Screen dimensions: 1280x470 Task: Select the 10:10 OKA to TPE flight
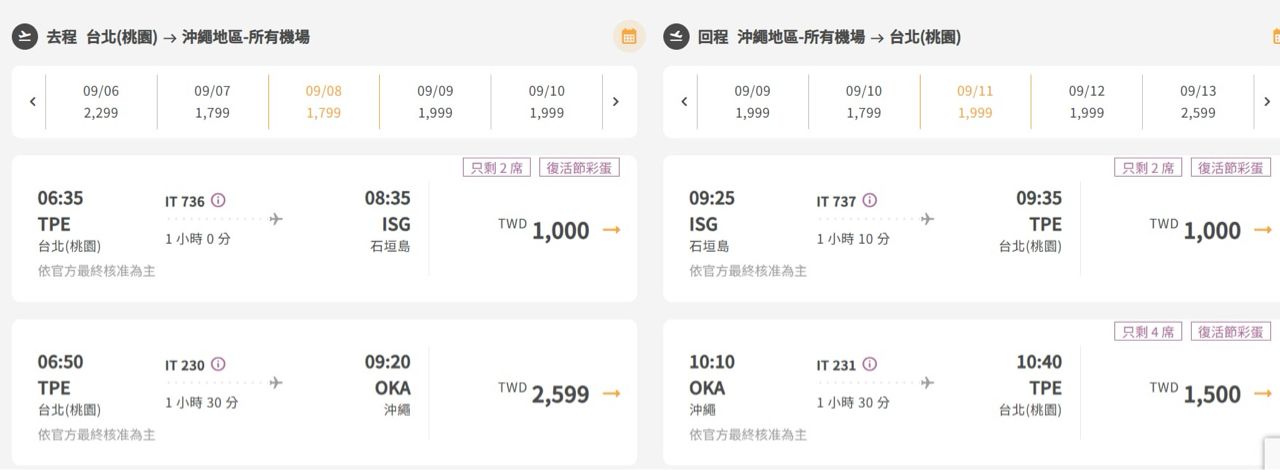(875, 392)
